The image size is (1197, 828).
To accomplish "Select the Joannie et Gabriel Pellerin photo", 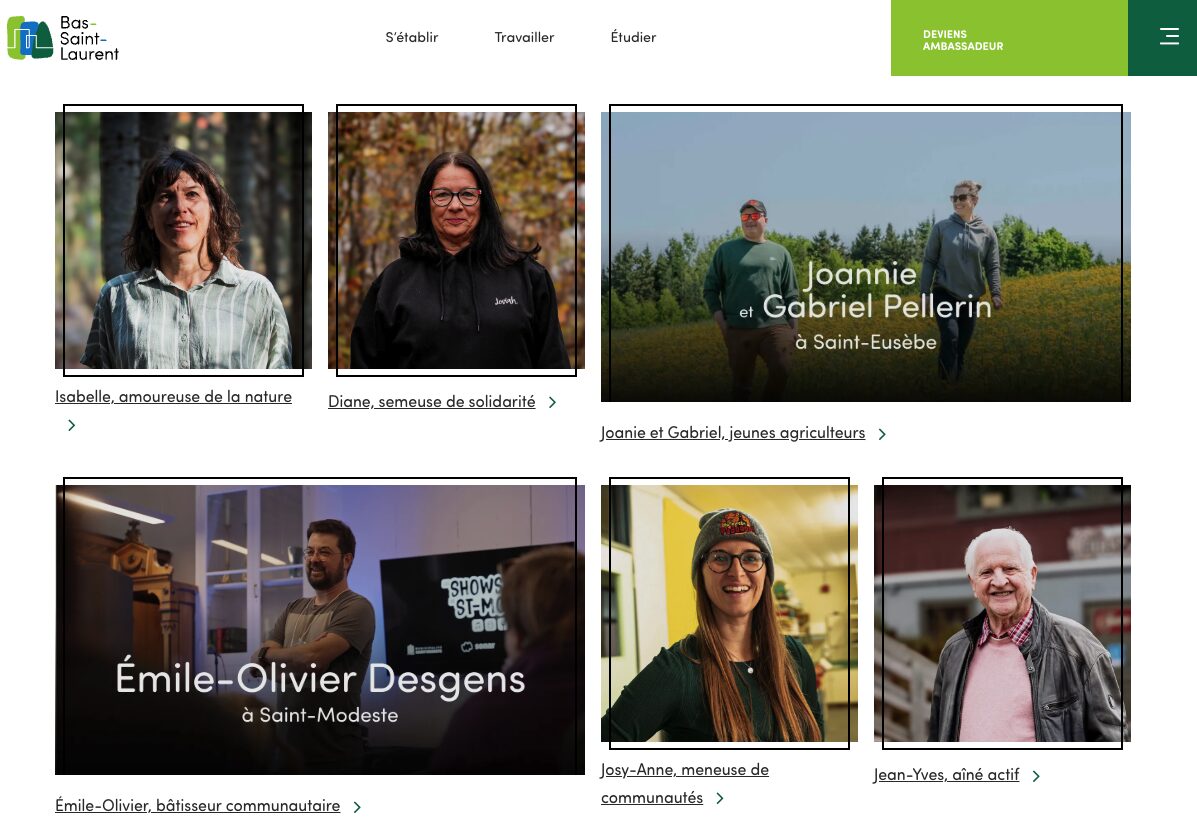I will pyautogui.click(x=866, y=257).
